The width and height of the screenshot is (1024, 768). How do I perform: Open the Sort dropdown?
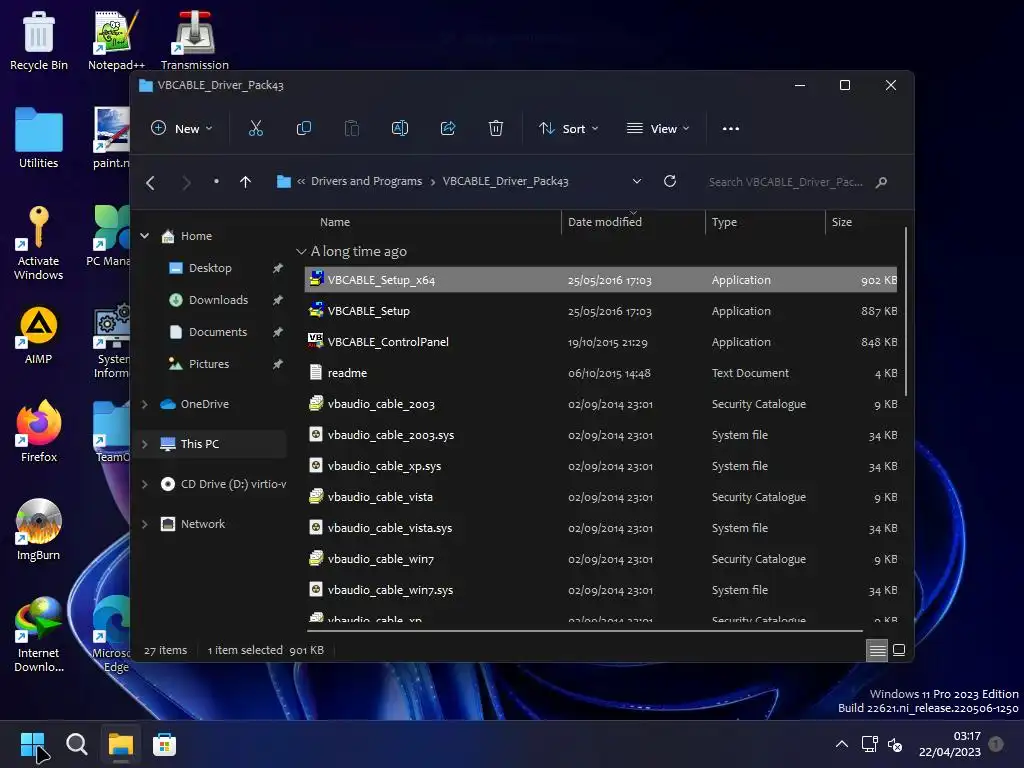click(x=568, y=129)
